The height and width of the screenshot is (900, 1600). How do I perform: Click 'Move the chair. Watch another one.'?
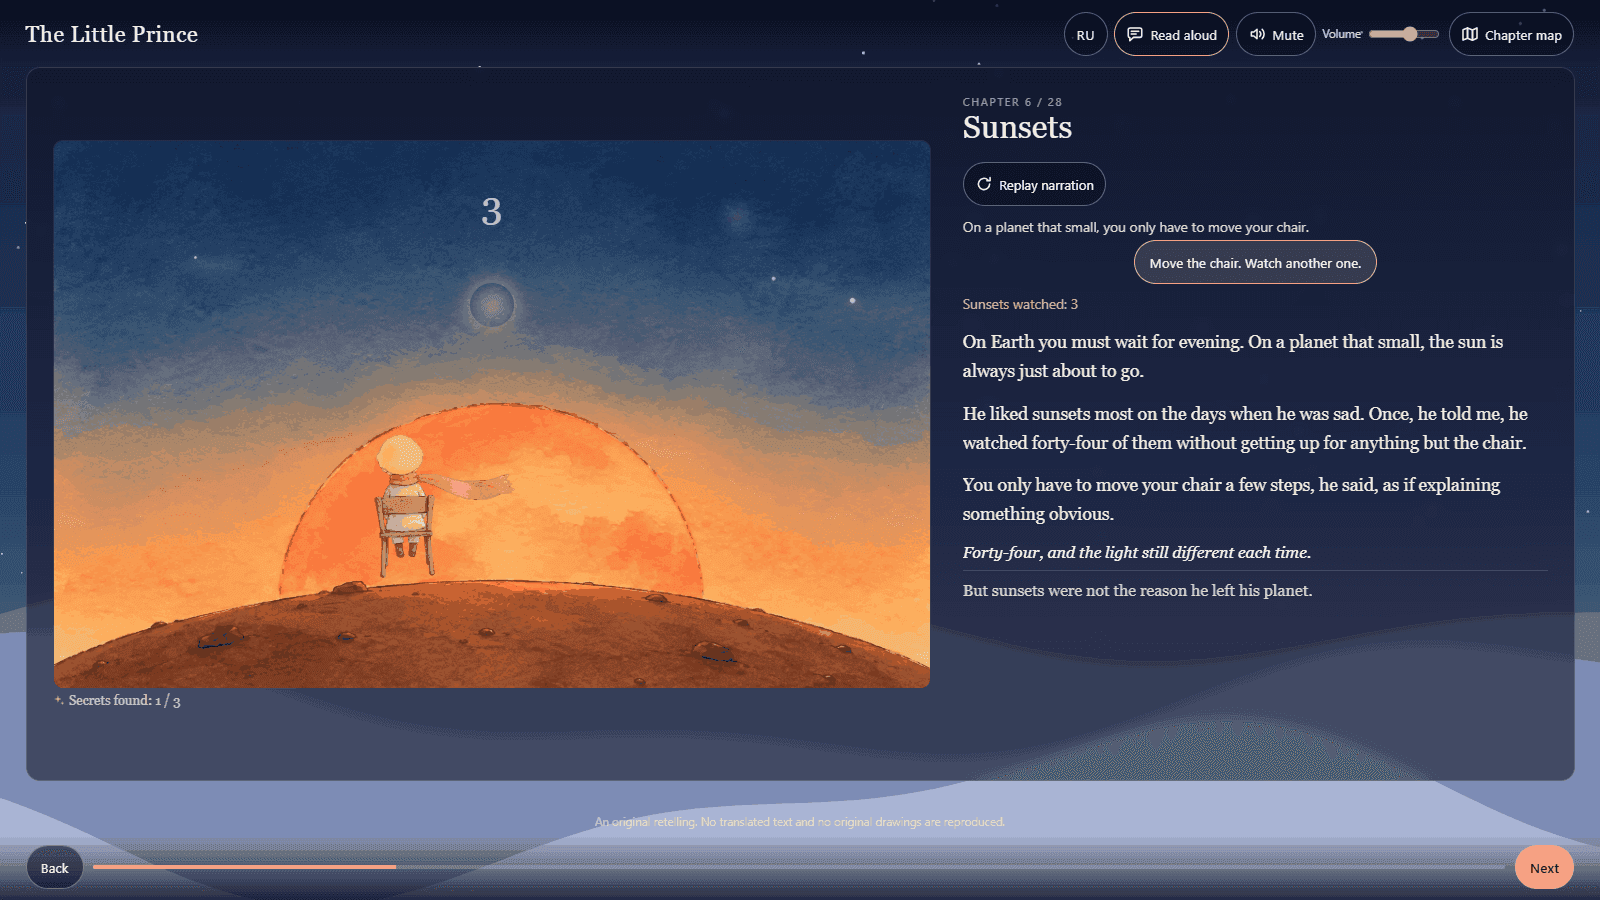(x=1255, y=262)
